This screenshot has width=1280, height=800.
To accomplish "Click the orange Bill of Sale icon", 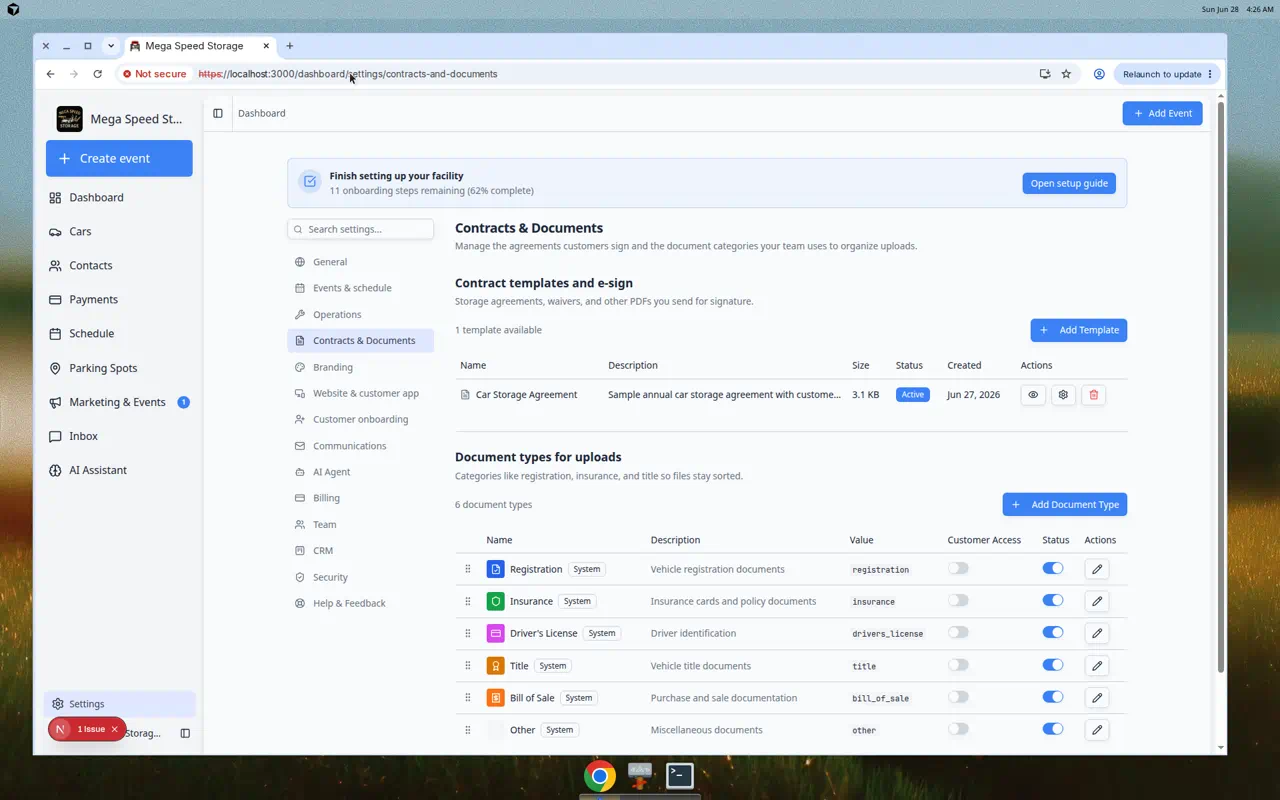I will tap(495, 697).
